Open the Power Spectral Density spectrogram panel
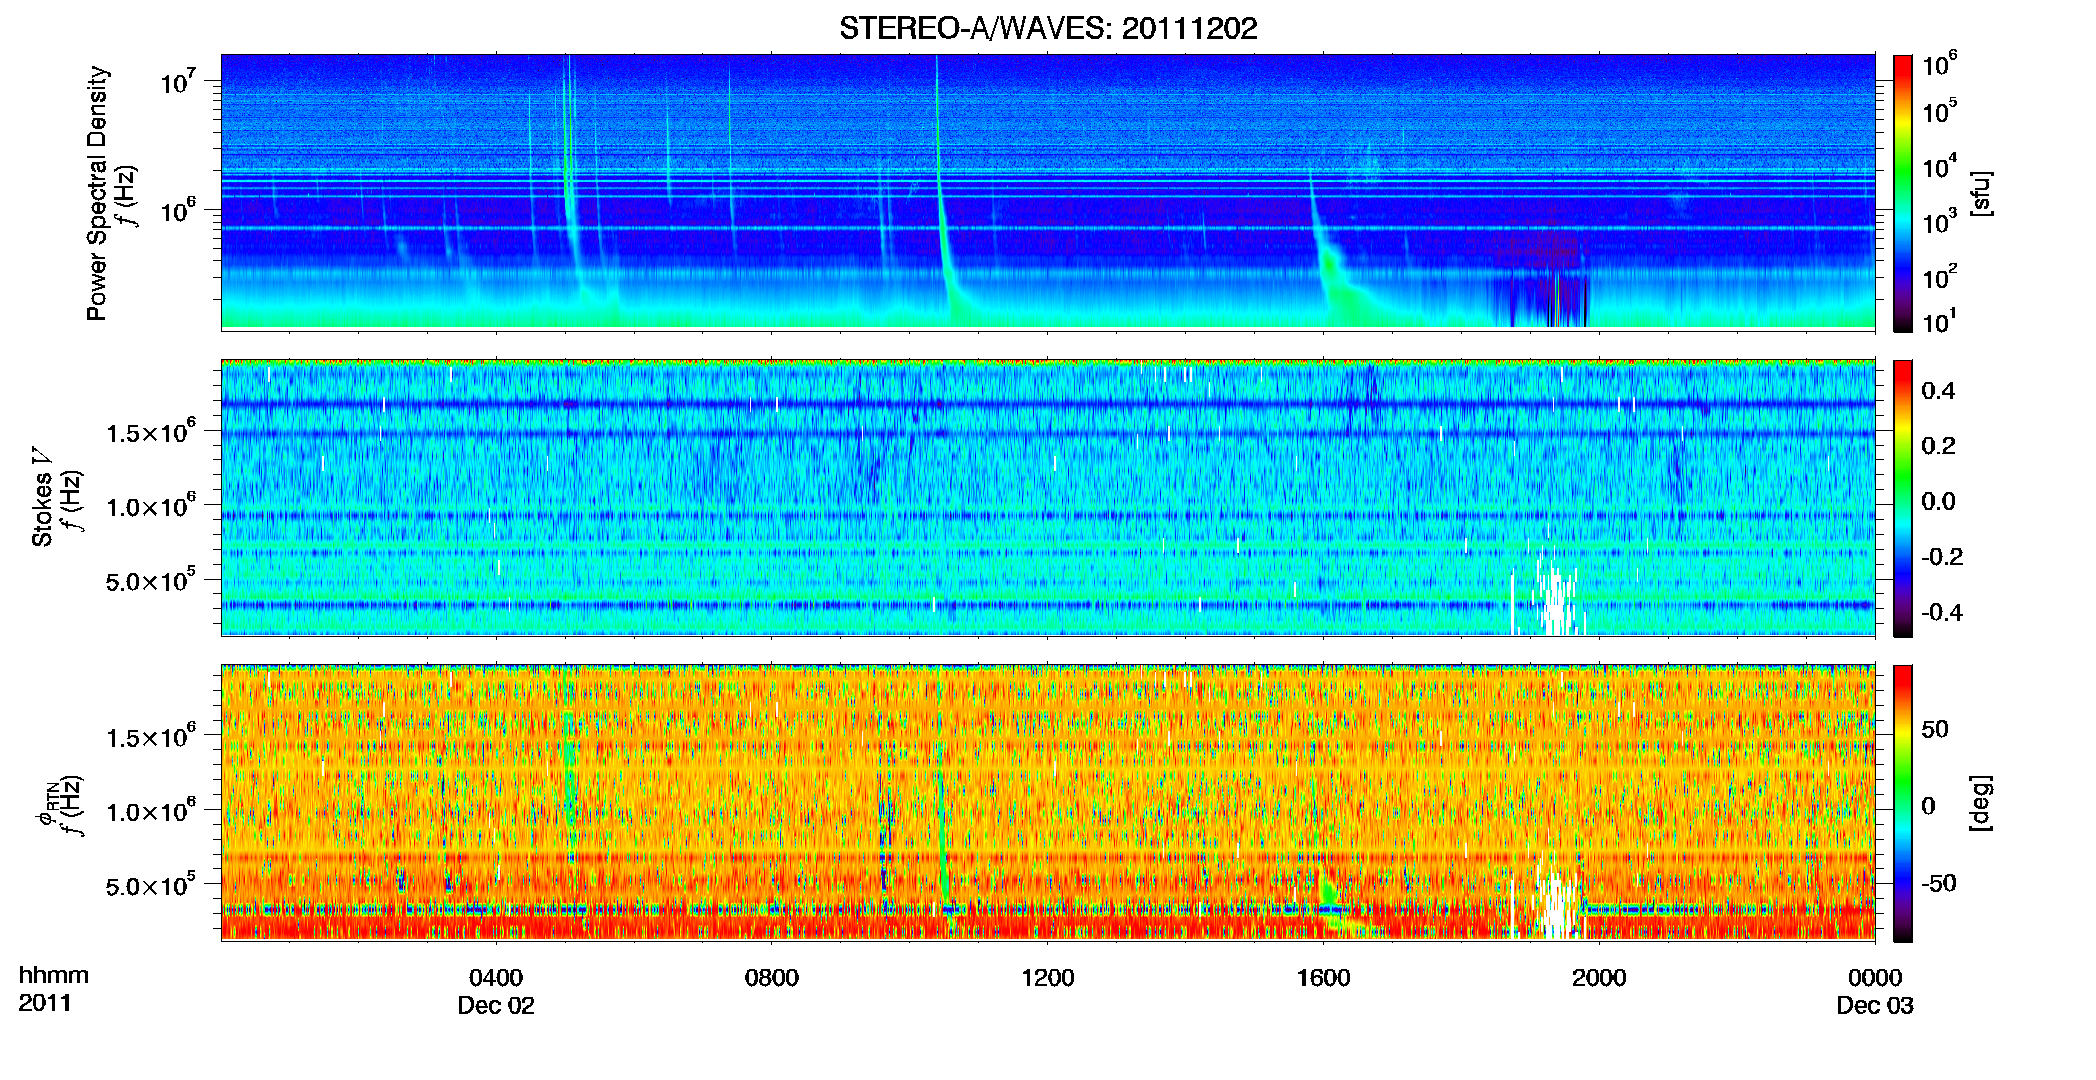The image size is (2096, 1080). coord(1048,192)
